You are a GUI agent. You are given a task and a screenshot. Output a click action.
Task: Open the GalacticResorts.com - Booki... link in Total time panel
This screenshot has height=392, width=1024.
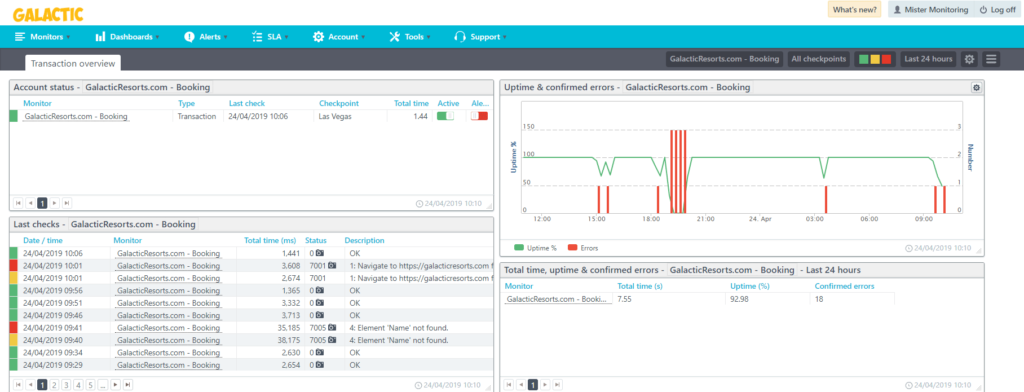[x=558, y=299]
